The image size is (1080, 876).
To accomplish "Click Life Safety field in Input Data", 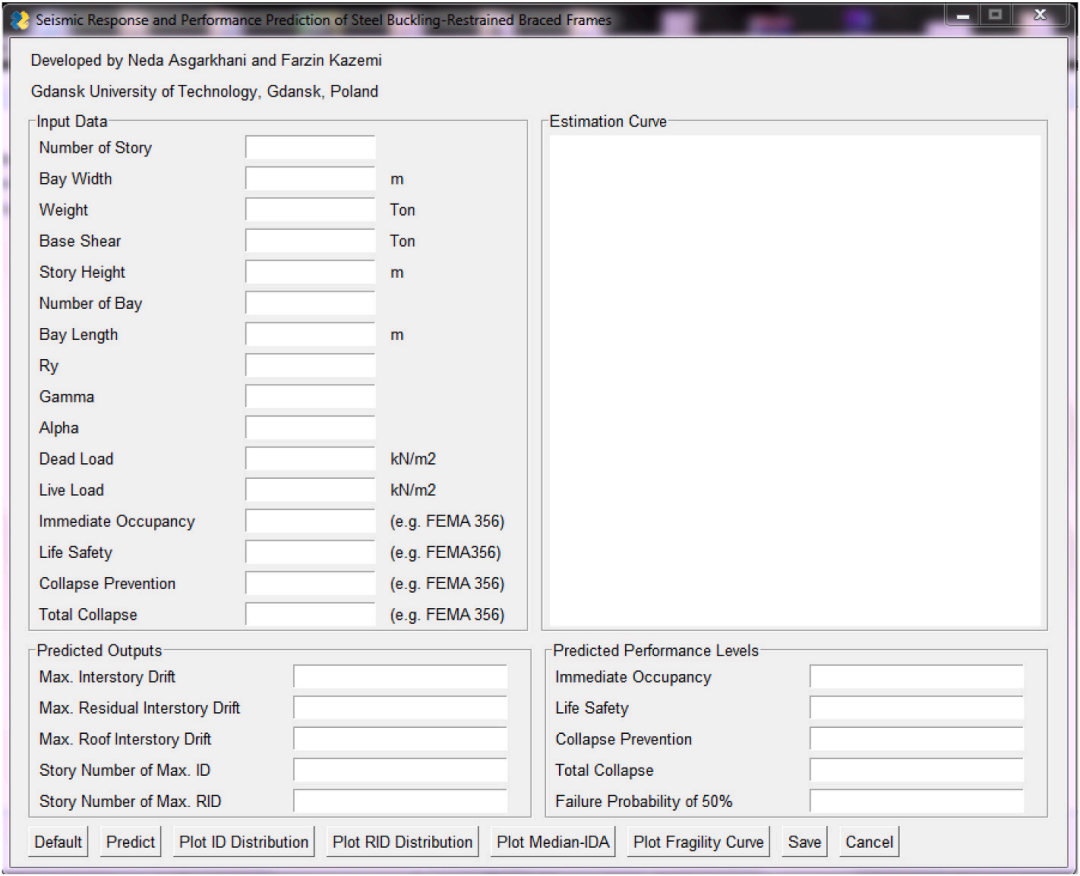I will click(x=310, y=552).
